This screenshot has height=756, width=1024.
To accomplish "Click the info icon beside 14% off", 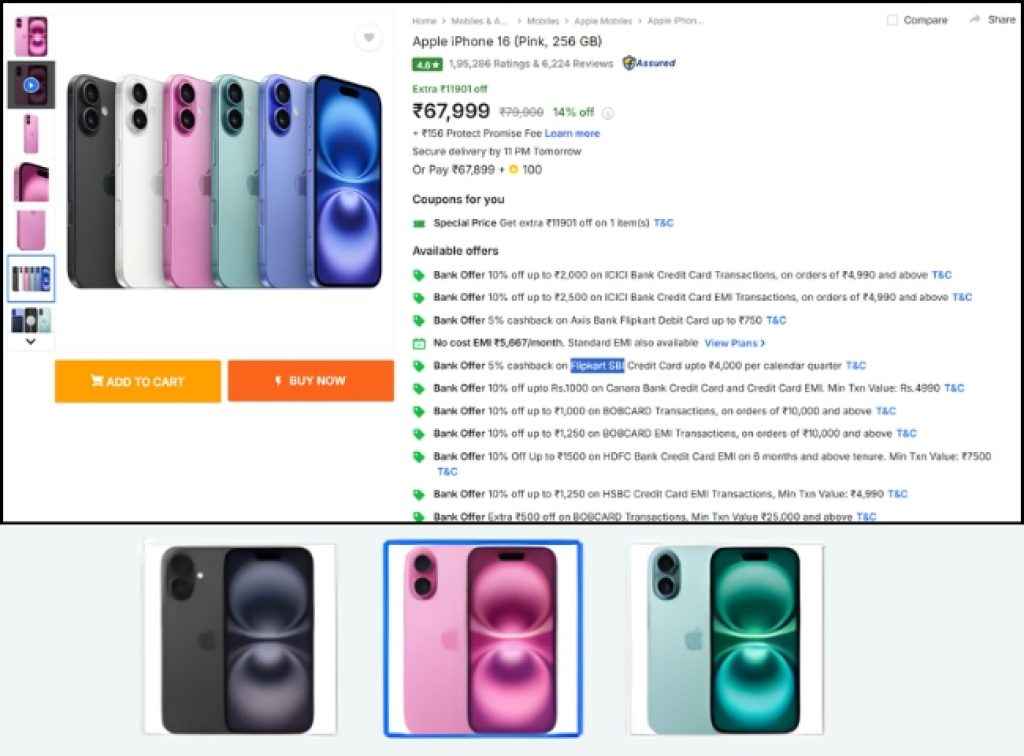I will pyautogui.click(x=608, y=111).
